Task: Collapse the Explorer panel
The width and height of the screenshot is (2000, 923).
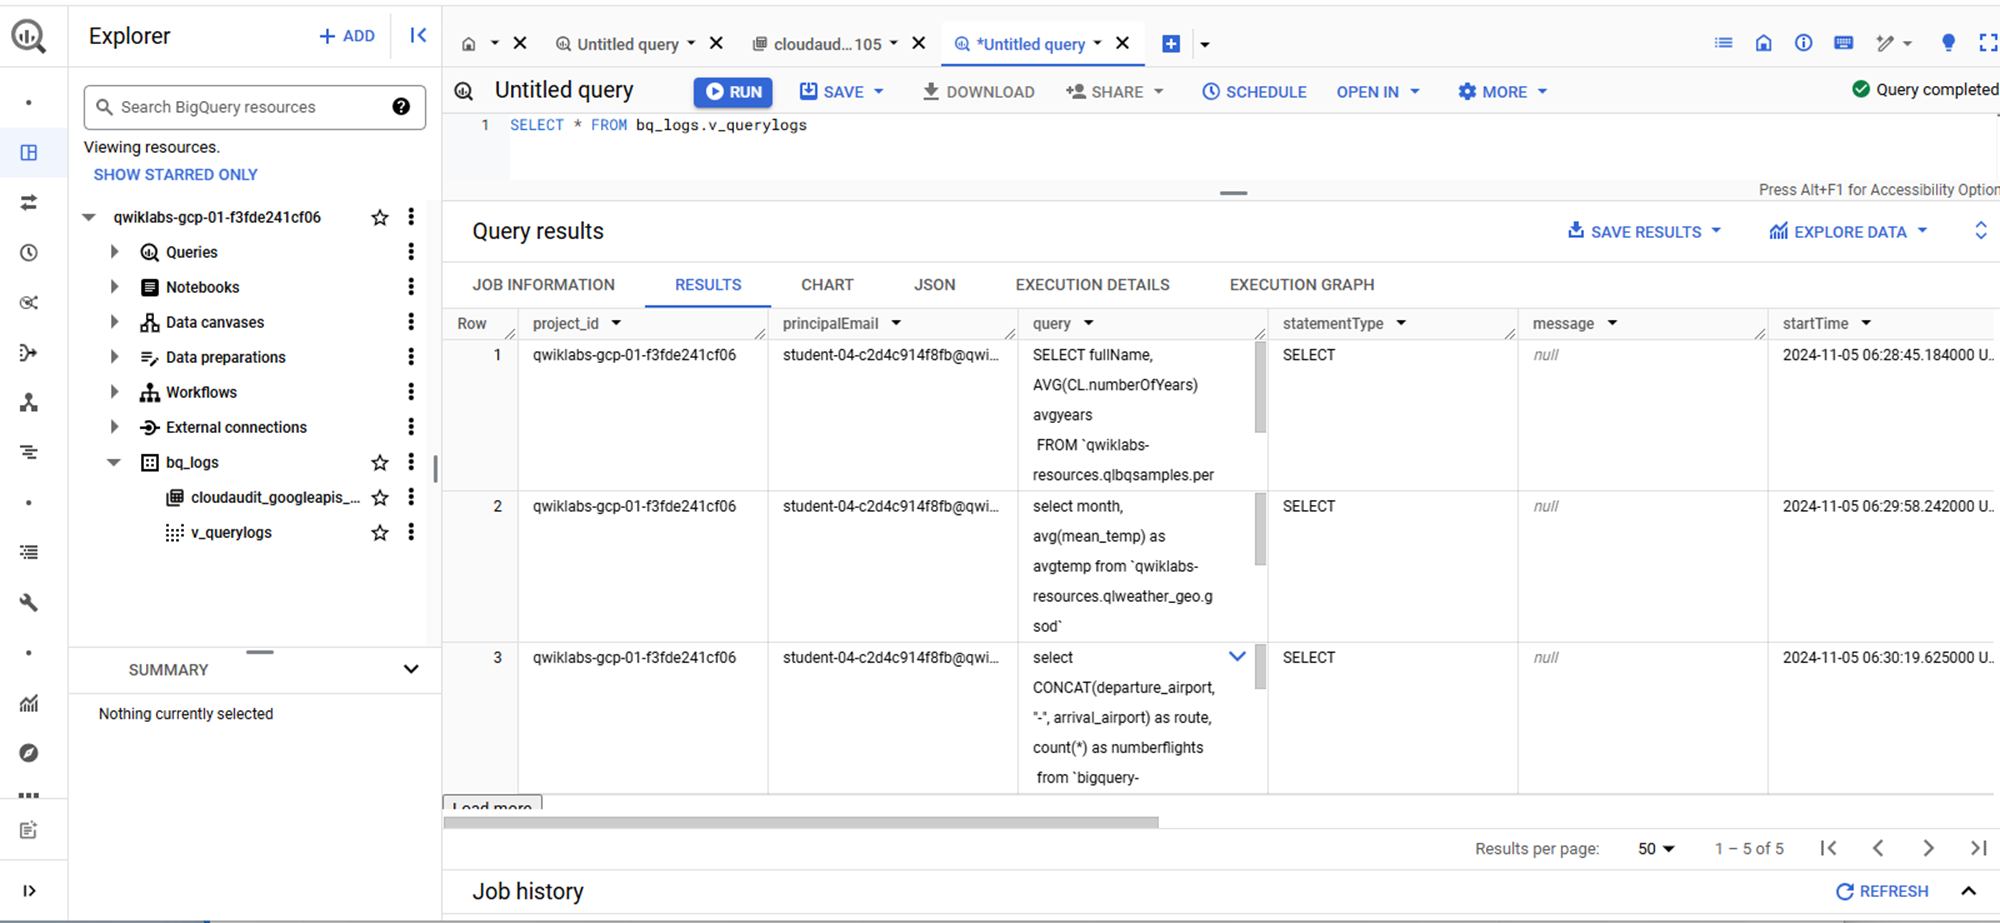Action: [x=418, y=36]
